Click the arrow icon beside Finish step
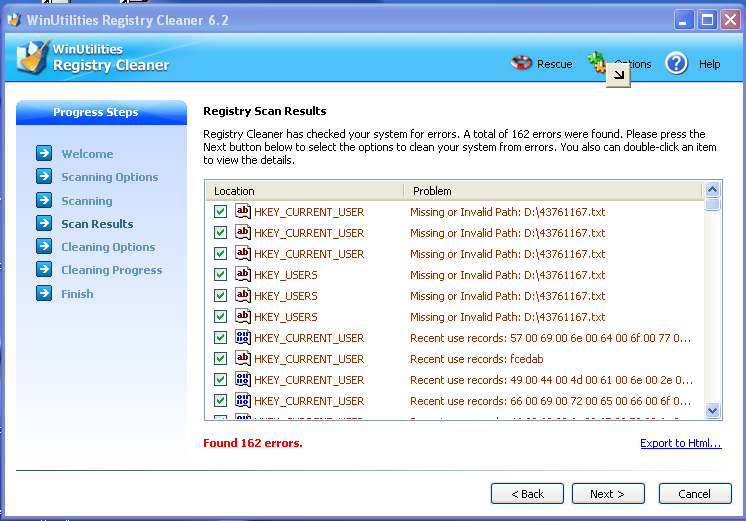The width and height of the screenshot is (746, 521). 44,293
